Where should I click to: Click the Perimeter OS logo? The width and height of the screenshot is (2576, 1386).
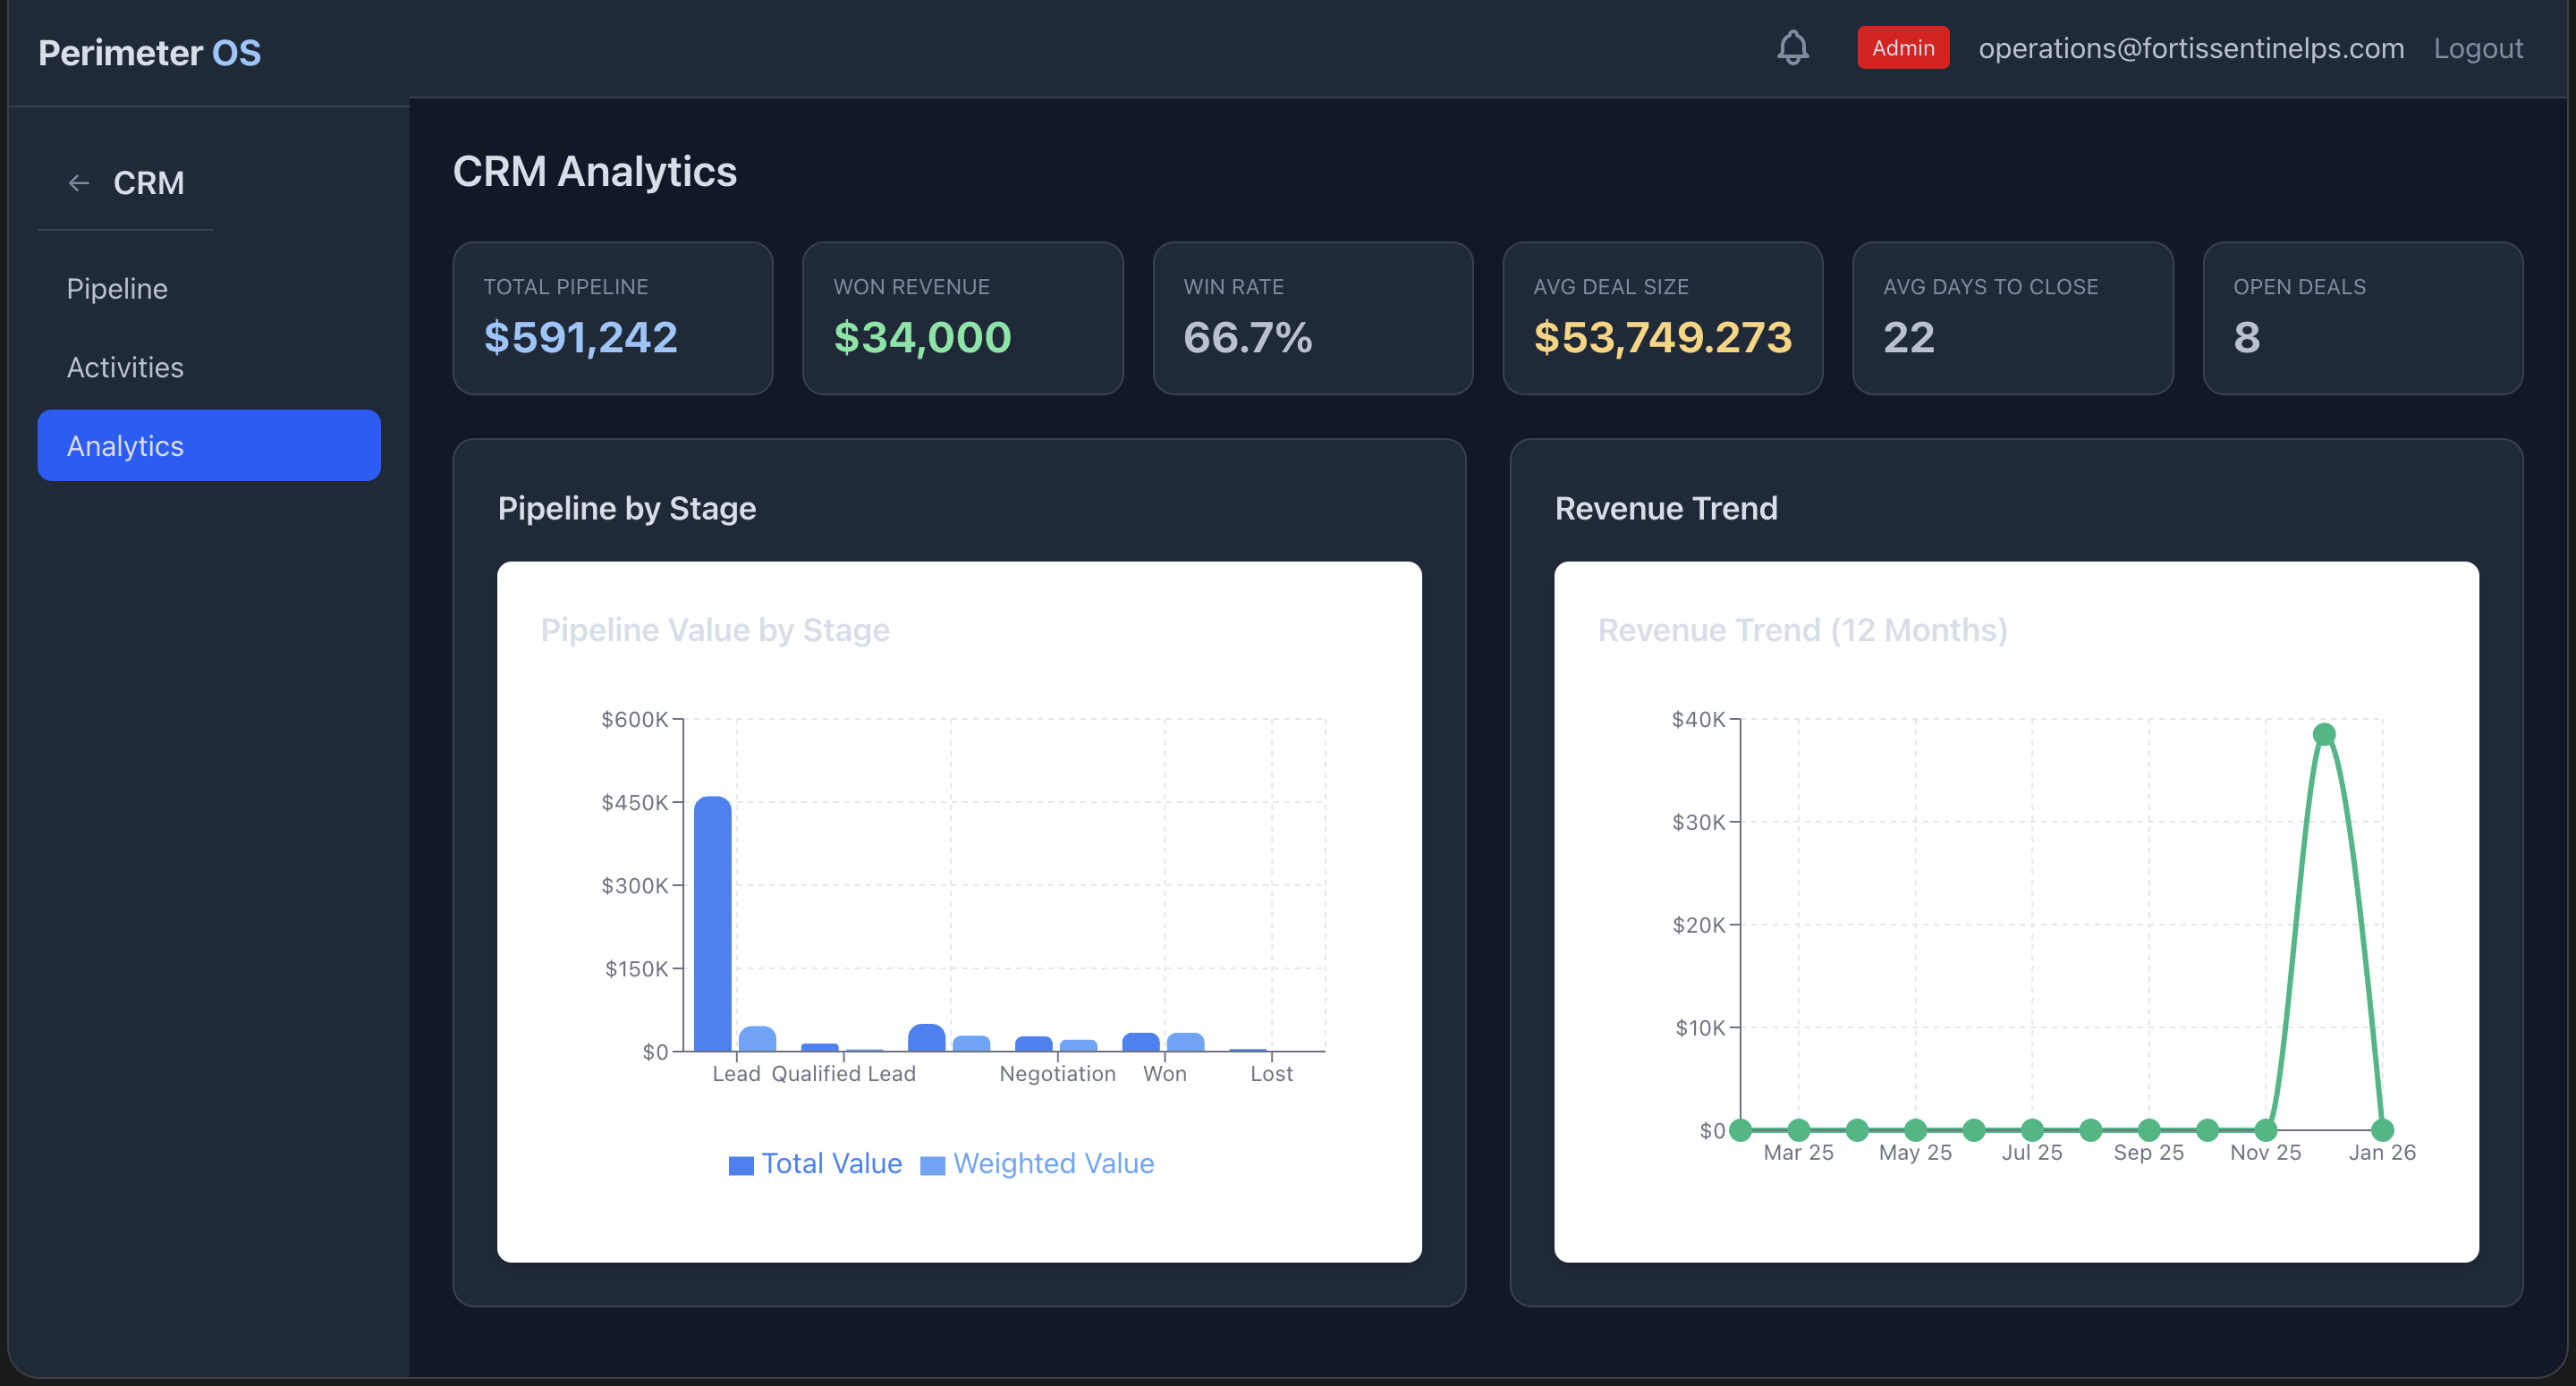(x=149, y=51)
